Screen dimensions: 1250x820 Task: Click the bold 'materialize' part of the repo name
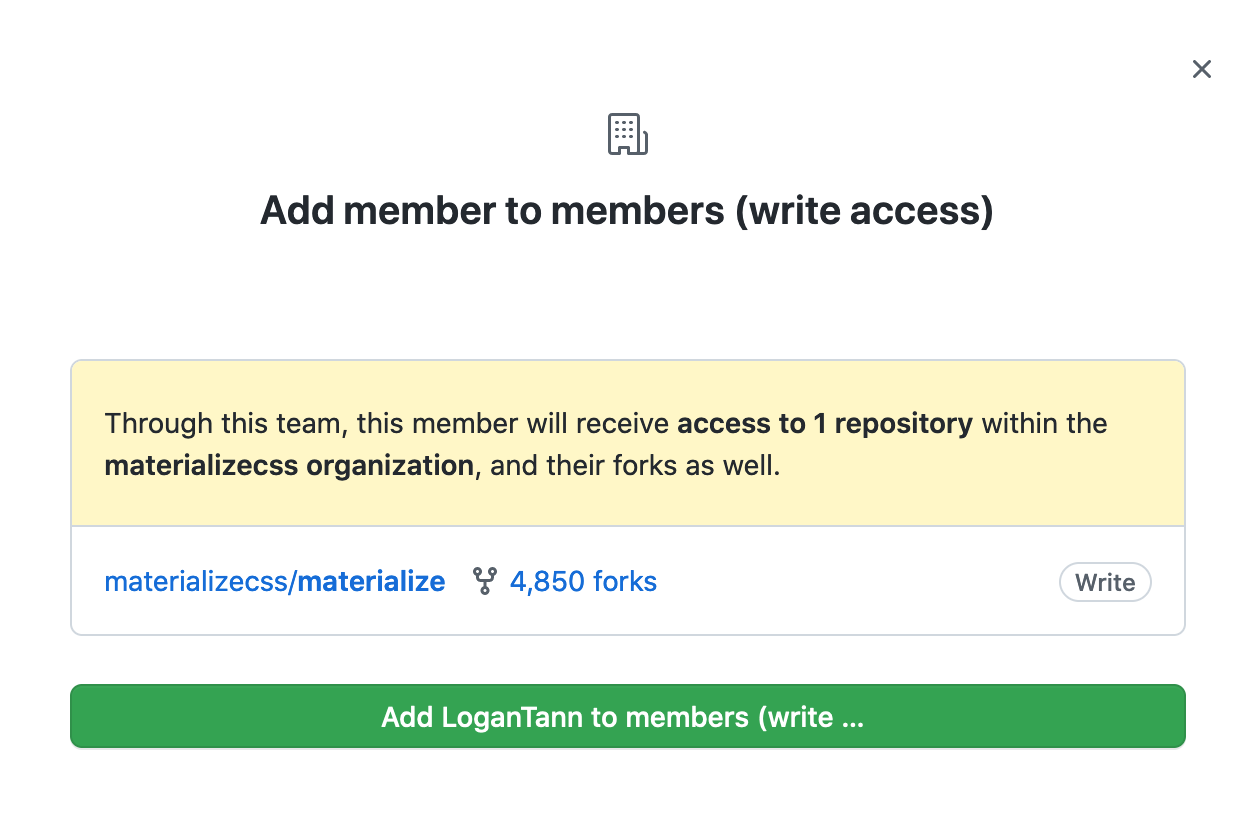(x=371, y=581)
